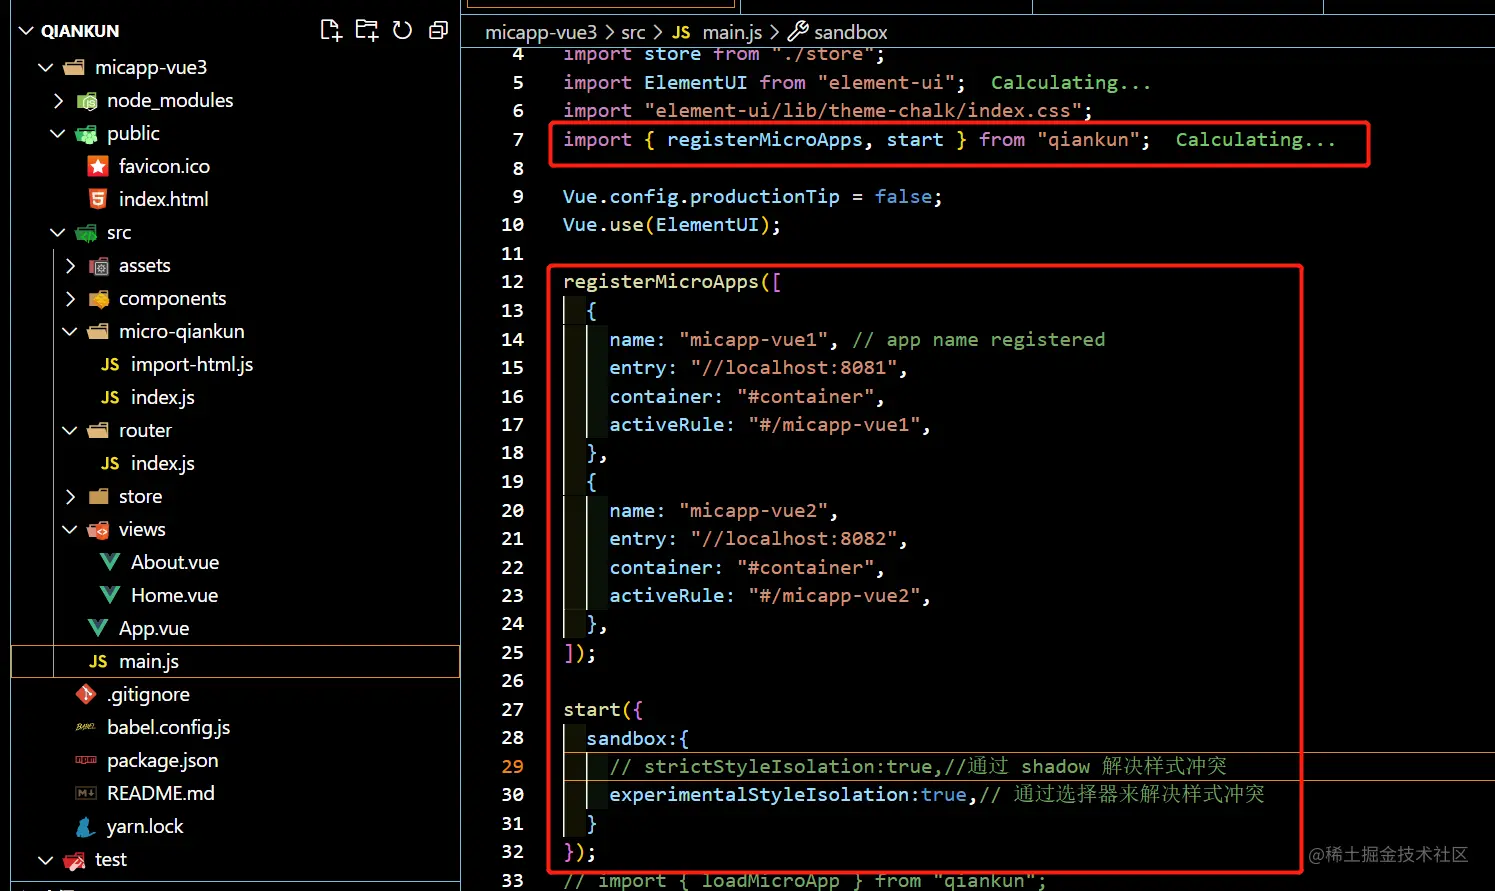The height and width of the screenshot is (891, 1495).
Task: Click "#/micapp-vue1" activeRule string
Action: (x=834, y=425)
